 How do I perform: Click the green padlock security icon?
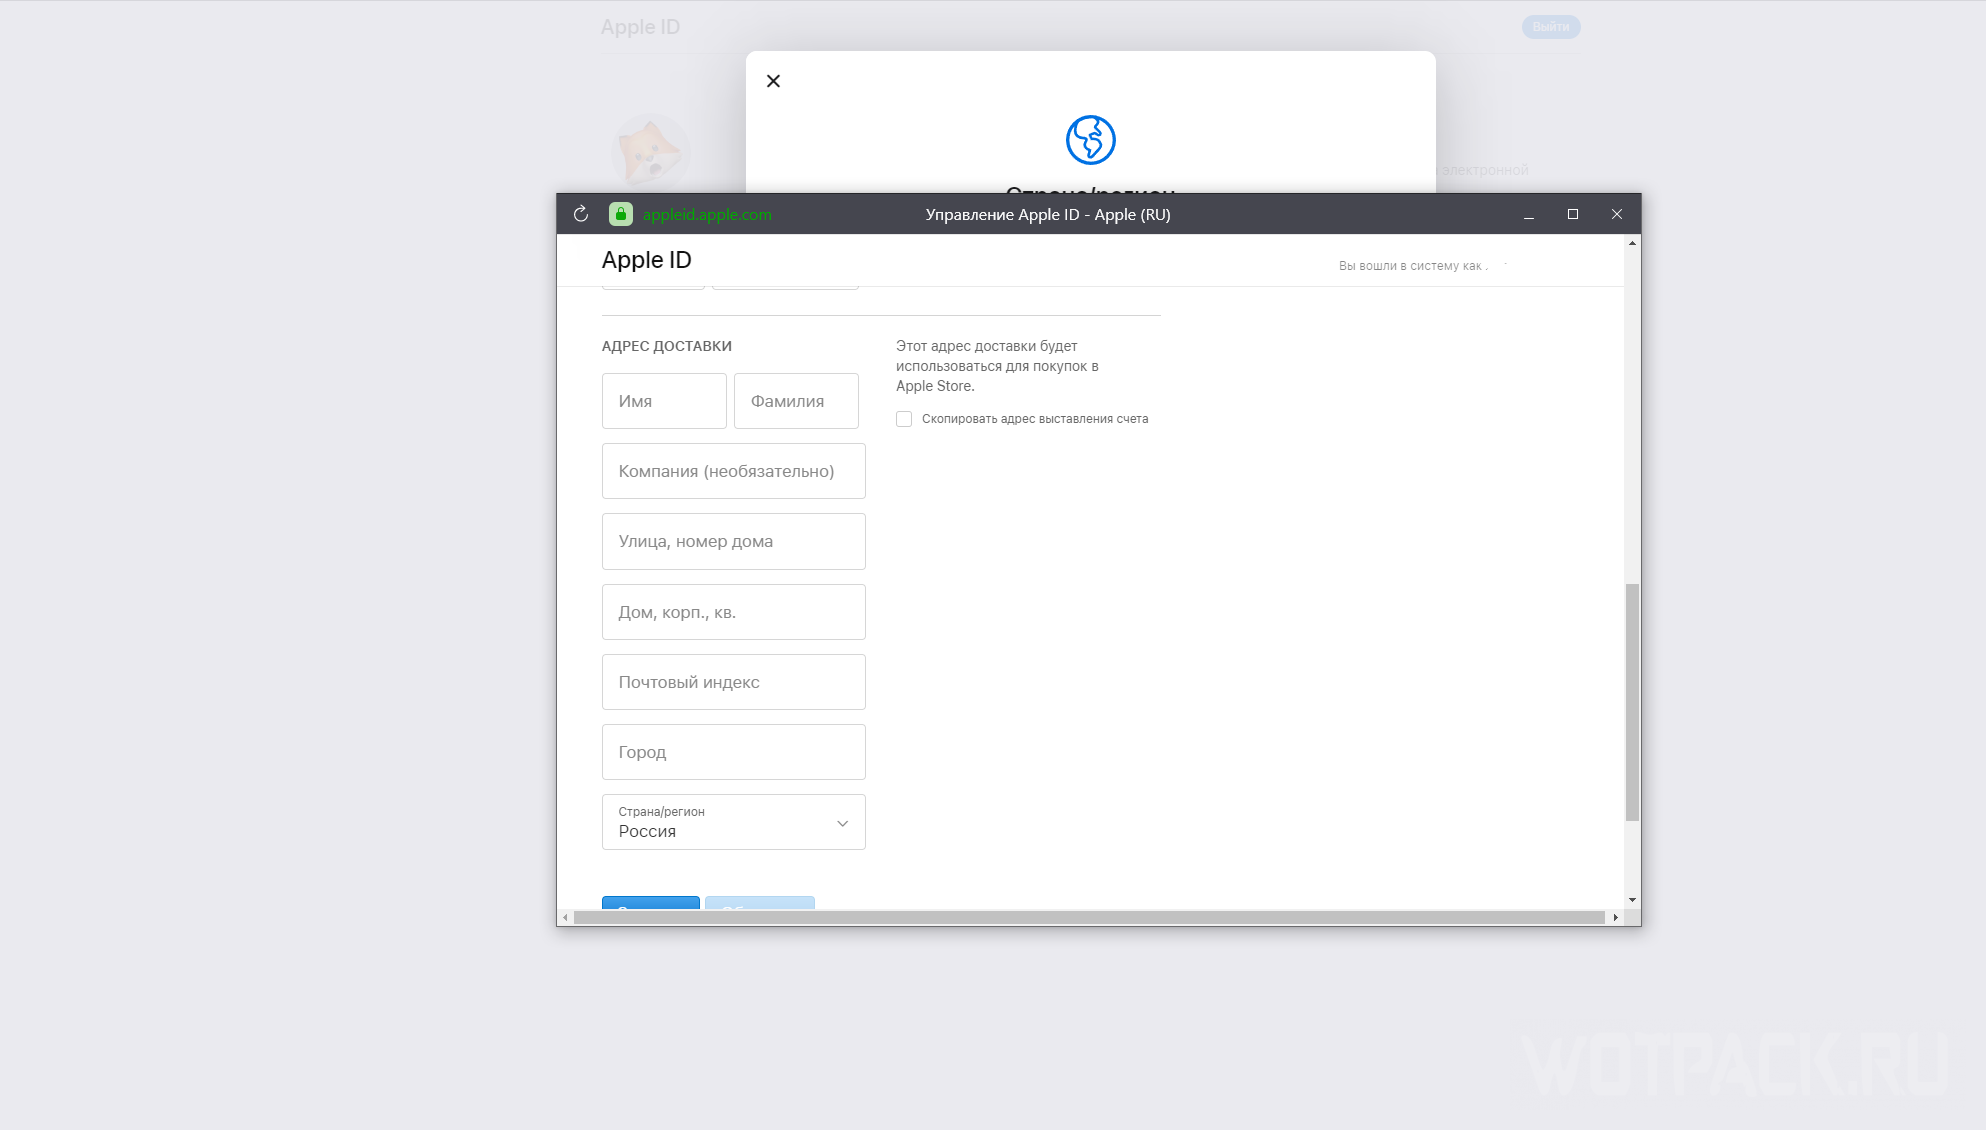(x=621, y=214)
